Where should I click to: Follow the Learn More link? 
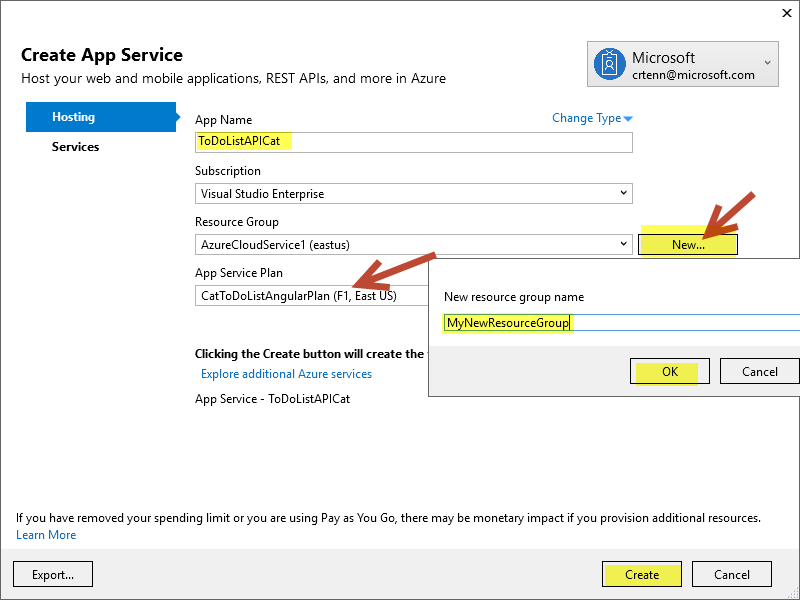[x=46, y=535]
